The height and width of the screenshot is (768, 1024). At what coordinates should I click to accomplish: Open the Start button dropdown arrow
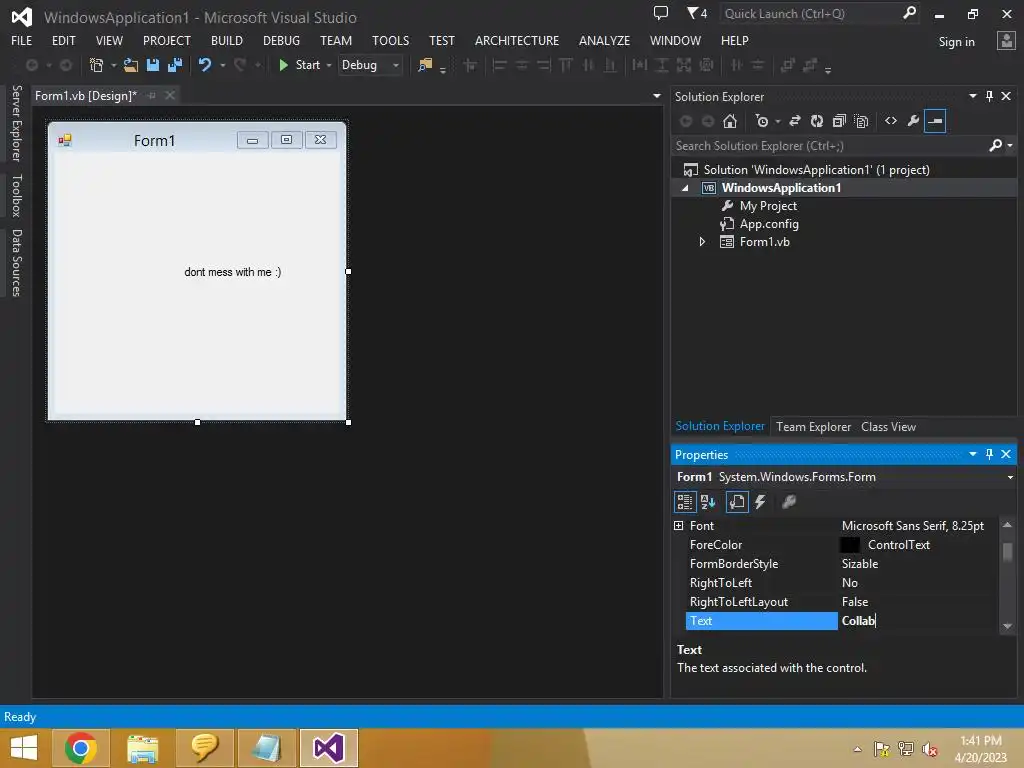(328, 65)
